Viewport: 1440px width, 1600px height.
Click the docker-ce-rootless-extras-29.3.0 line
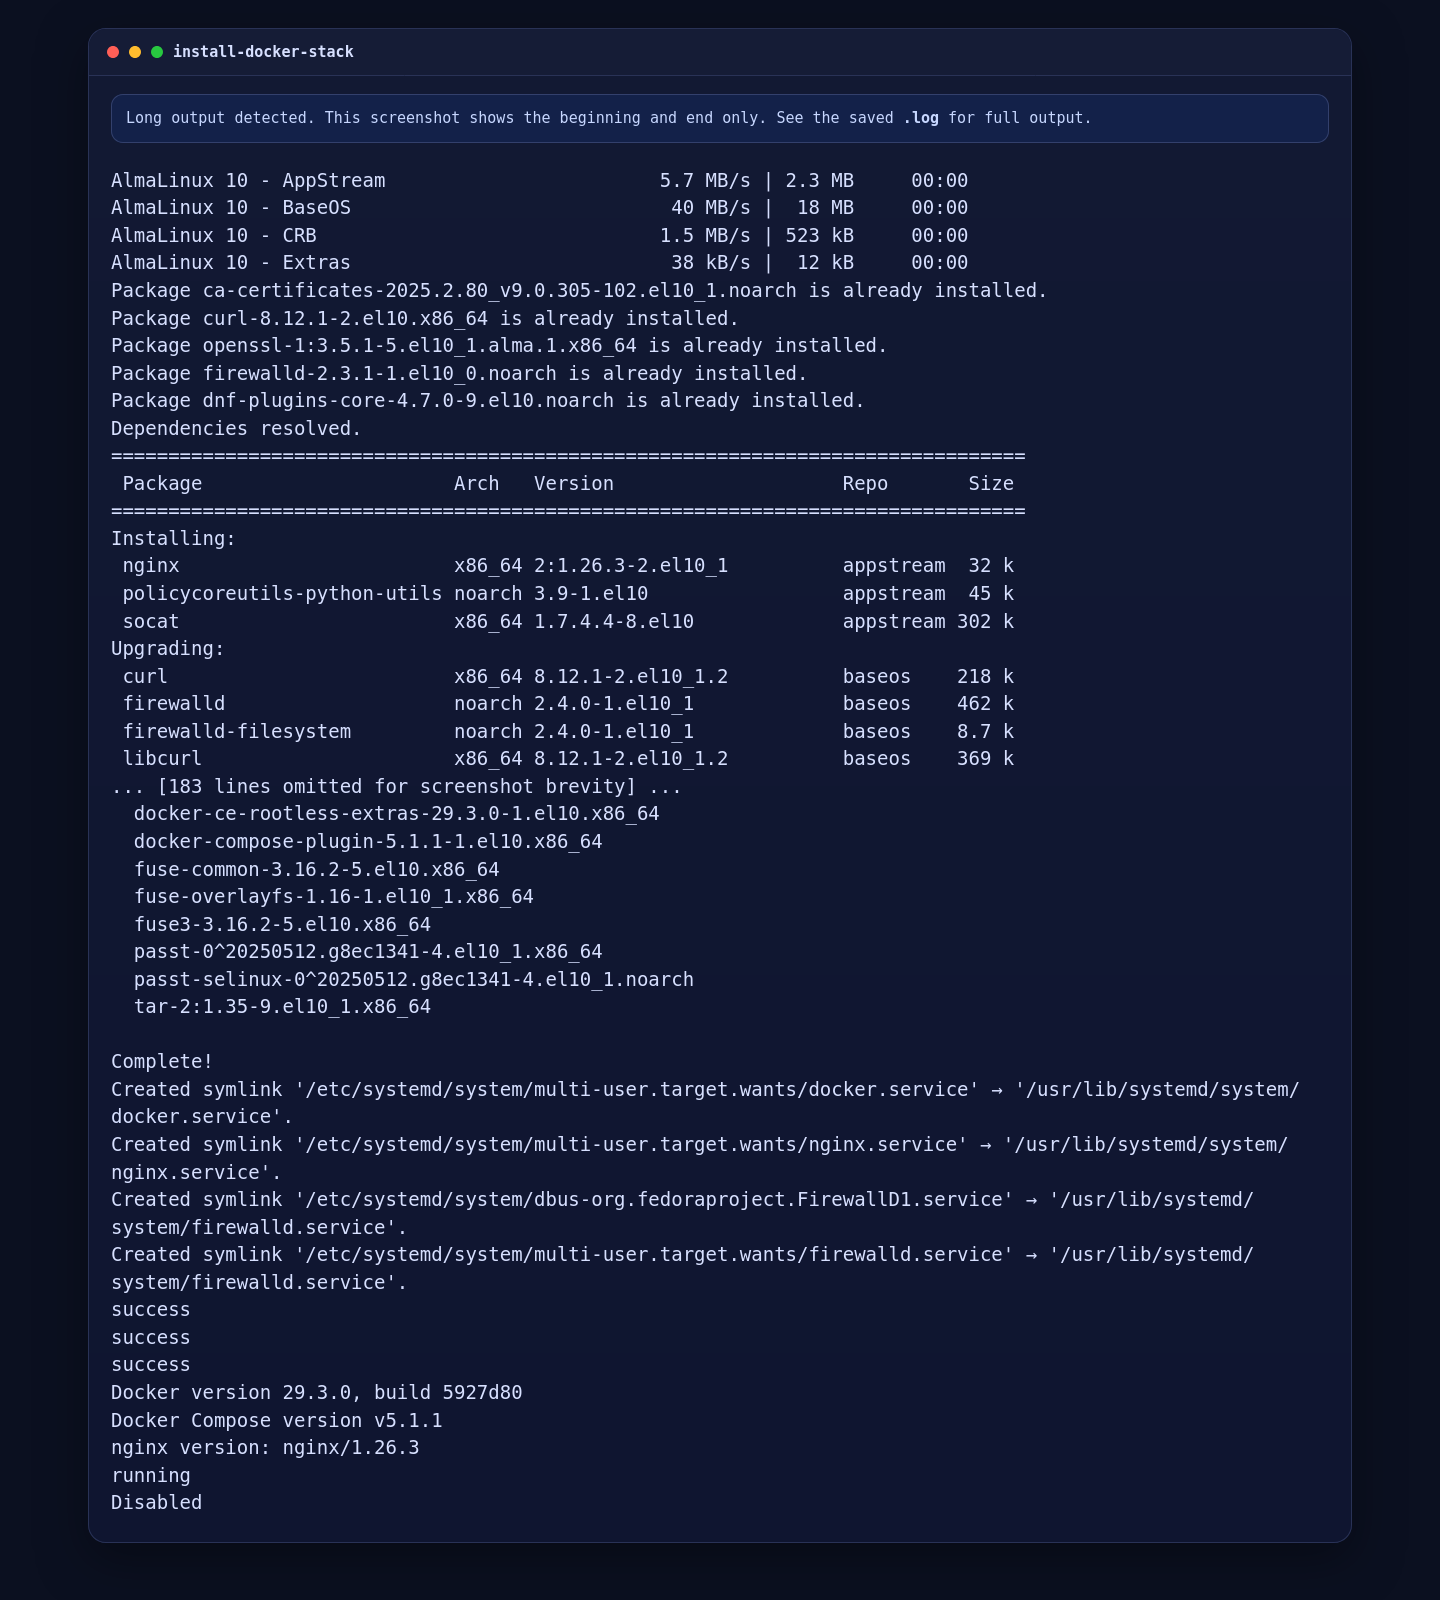click(x=397, y=814)
